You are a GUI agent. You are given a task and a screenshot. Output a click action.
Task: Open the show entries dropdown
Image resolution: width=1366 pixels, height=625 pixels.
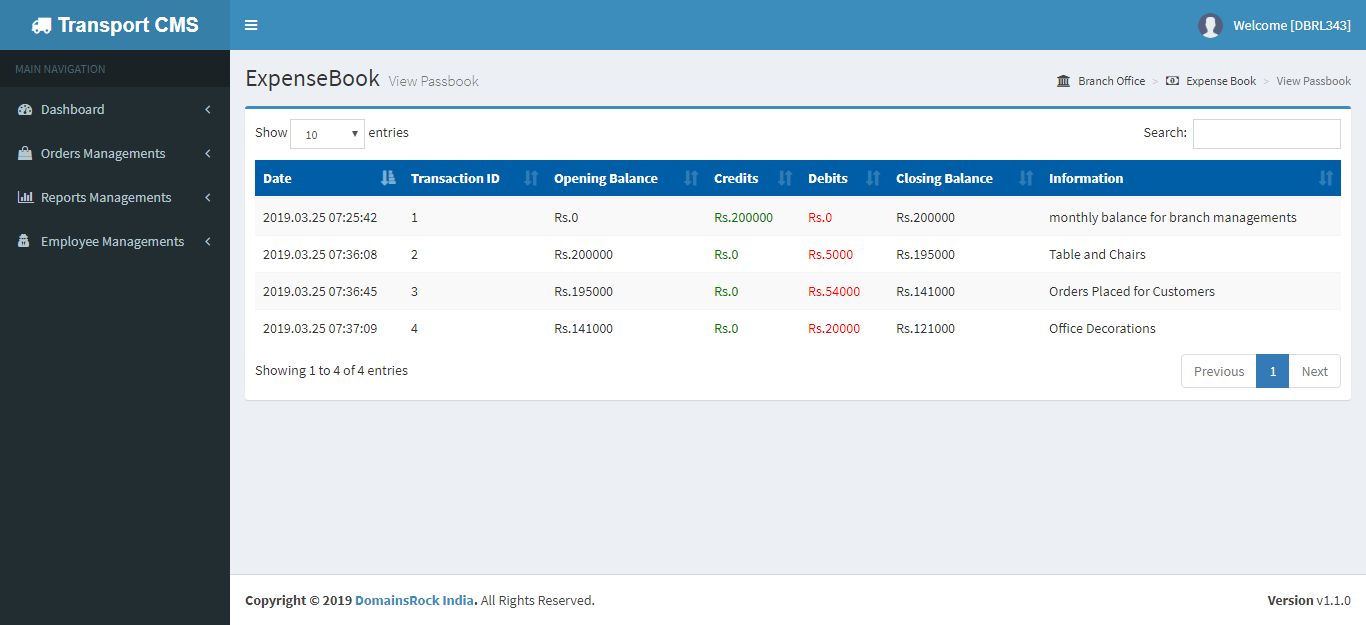click(x=327, y=134)
